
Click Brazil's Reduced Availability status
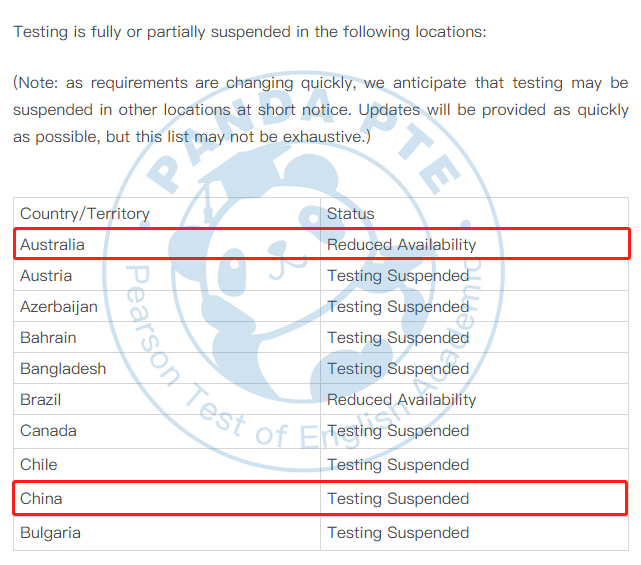pyautogui.click(x=402, y=399)
